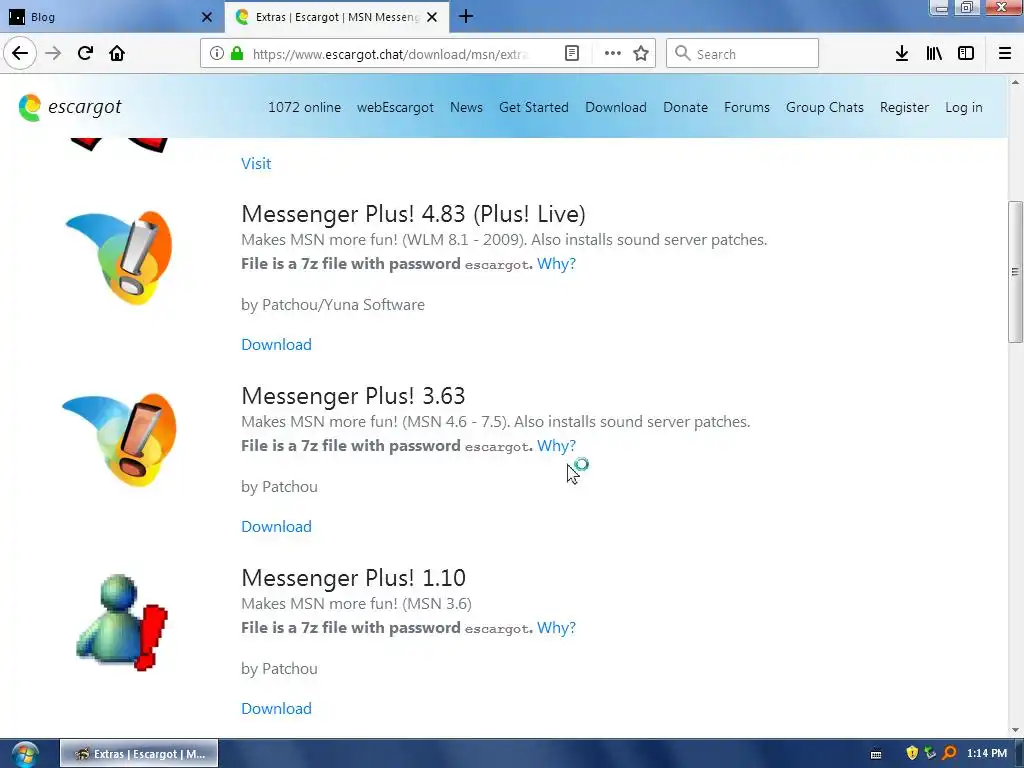Click the yellow shield tray icon
Viewport: 1024px width, 768px height.
(x=912, y=754)
